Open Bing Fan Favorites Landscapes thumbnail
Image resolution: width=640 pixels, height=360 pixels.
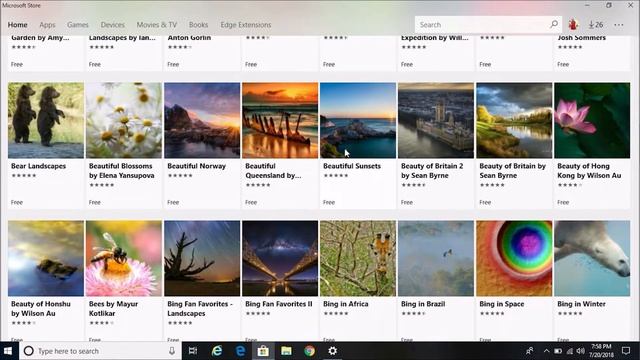click(x=202, y=258)
